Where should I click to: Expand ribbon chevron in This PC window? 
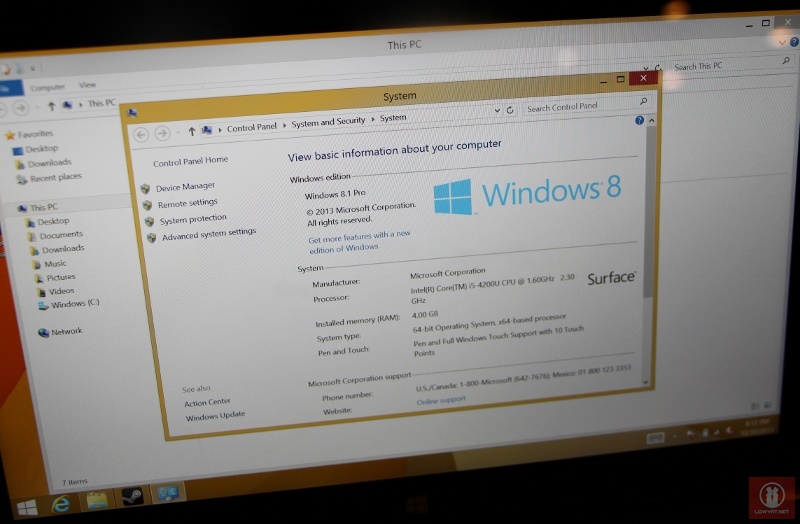tap(782, 43)
